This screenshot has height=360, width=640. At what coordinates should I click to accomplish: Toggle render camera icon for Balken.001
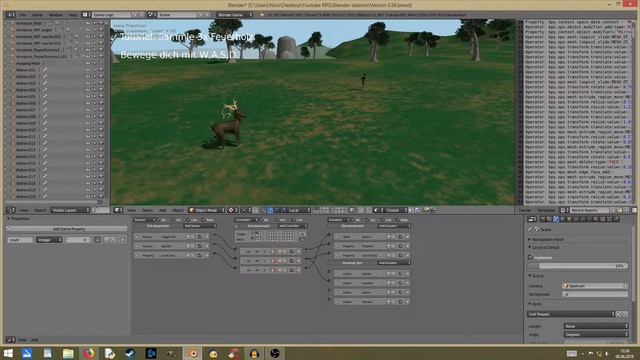point(101,70)
